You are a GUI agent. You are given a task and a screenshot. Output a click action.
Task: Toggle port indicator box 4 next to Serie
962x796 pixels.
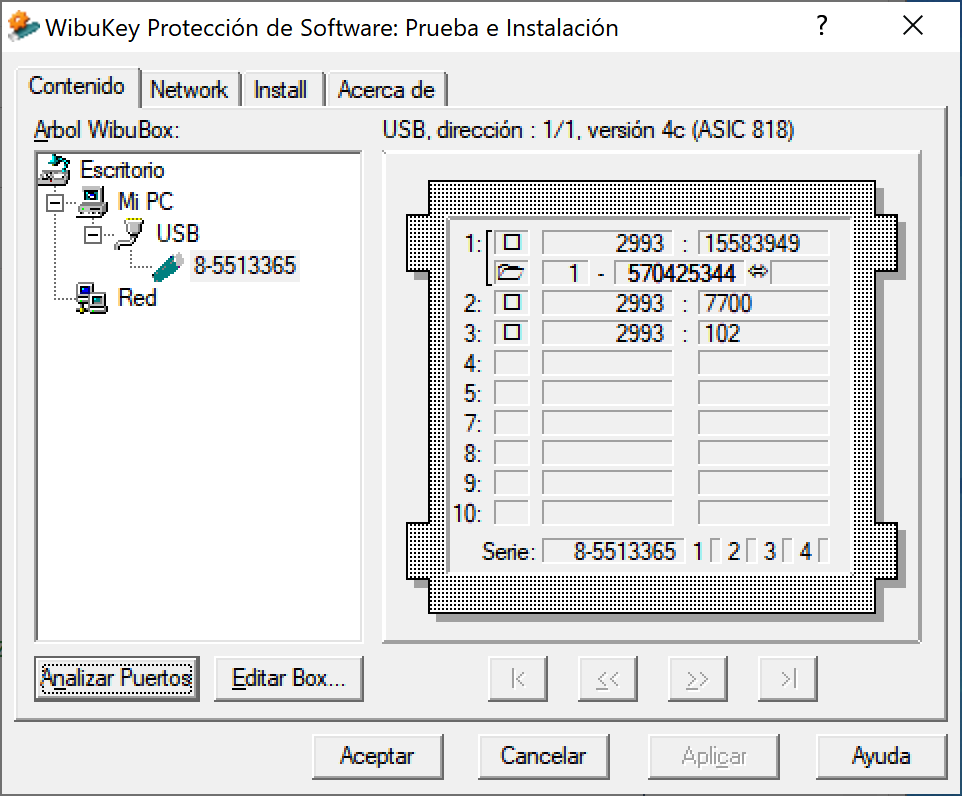pos(824,551)
